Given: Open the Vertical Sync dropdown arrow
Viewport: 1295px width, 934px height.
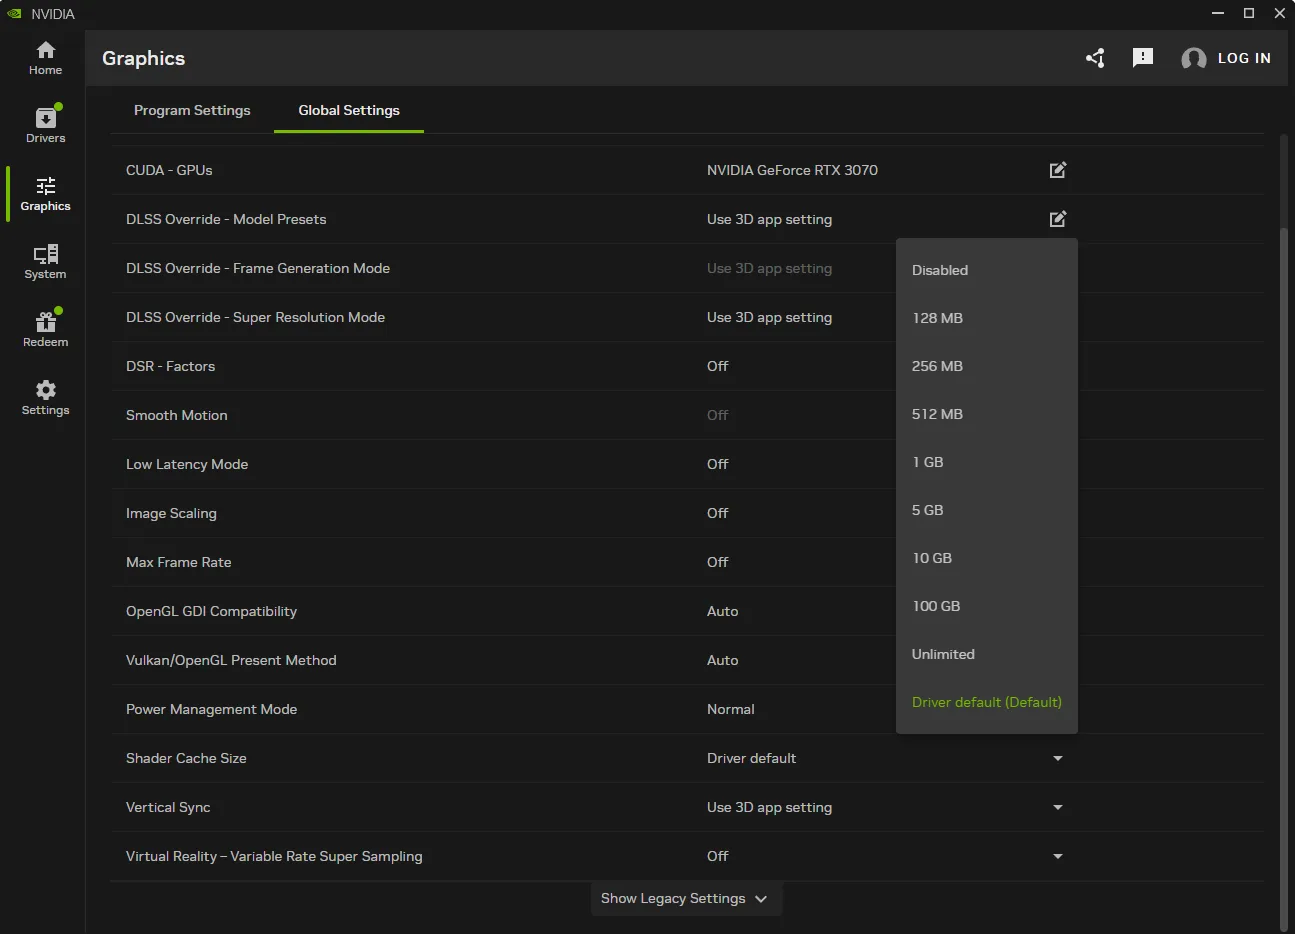Looking at the screenshot, I should 1057,807.
